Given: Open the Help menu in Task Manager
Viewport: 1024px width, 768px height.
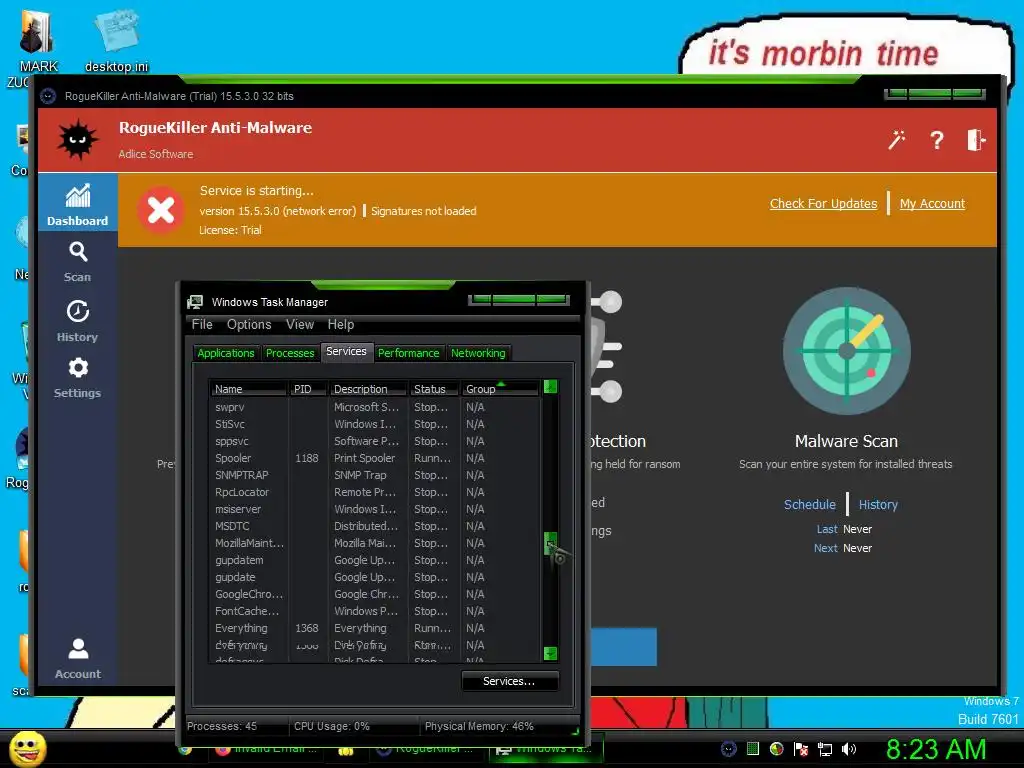Looking at the screenshot, I should pyautogui.click(x=340, y=324).
